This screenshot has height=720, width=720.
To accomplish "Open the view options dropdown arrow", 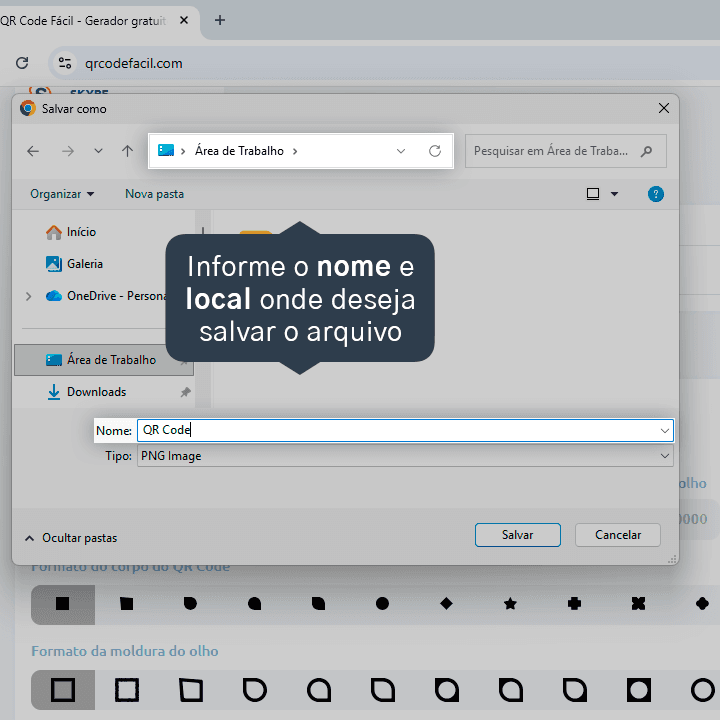I will (x=614, y=194).
